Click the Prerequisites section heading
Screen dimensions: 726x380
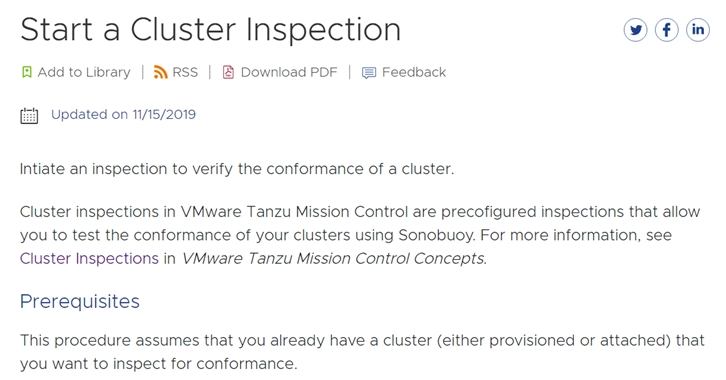(x=80, y=301)
